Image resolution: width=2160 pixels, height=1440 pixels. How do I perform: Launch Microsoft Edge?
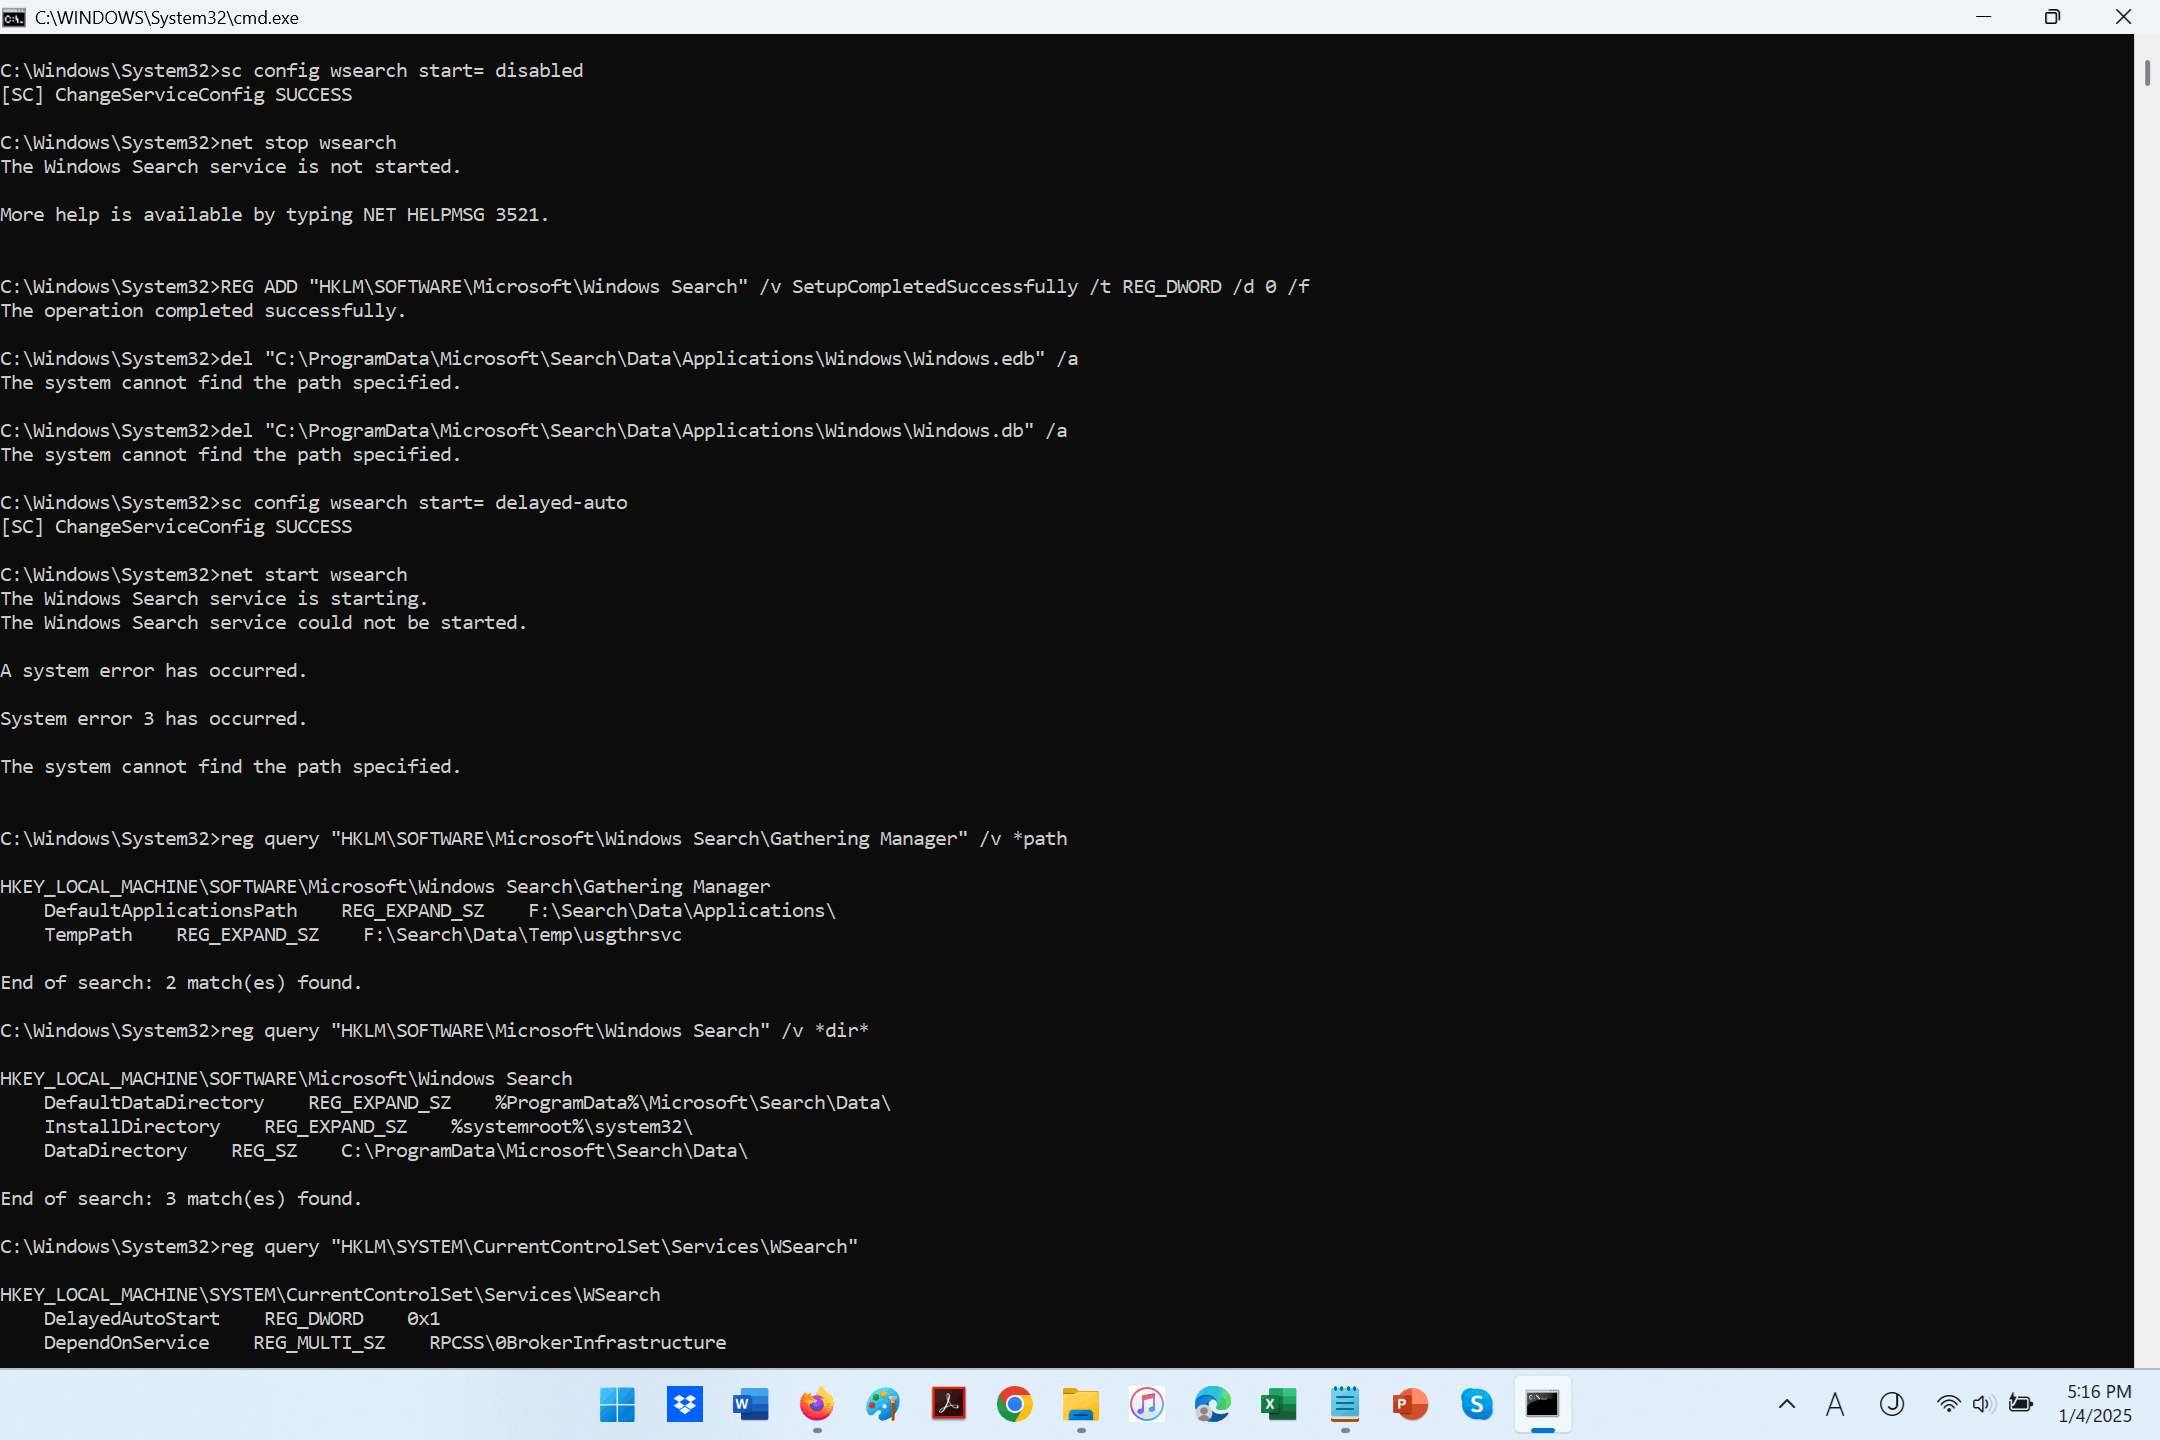1211,1404
